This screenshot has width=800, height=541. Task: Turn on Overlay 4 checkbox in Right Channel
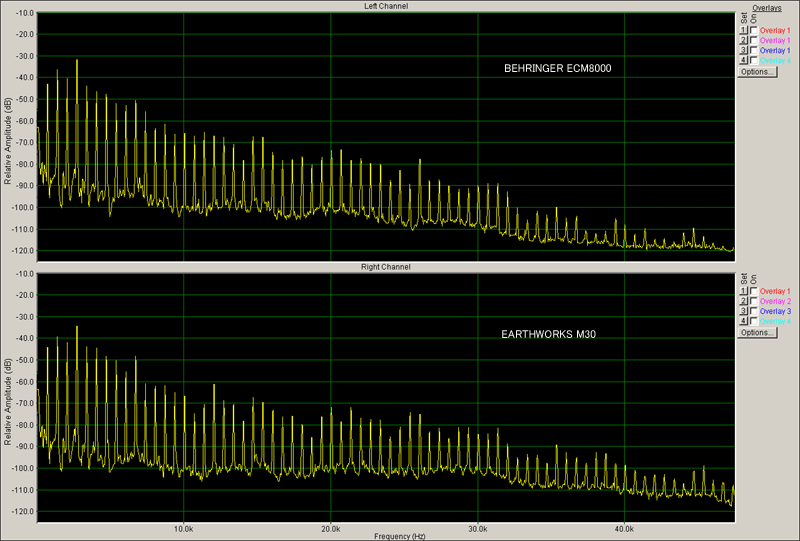coord(754,321)
